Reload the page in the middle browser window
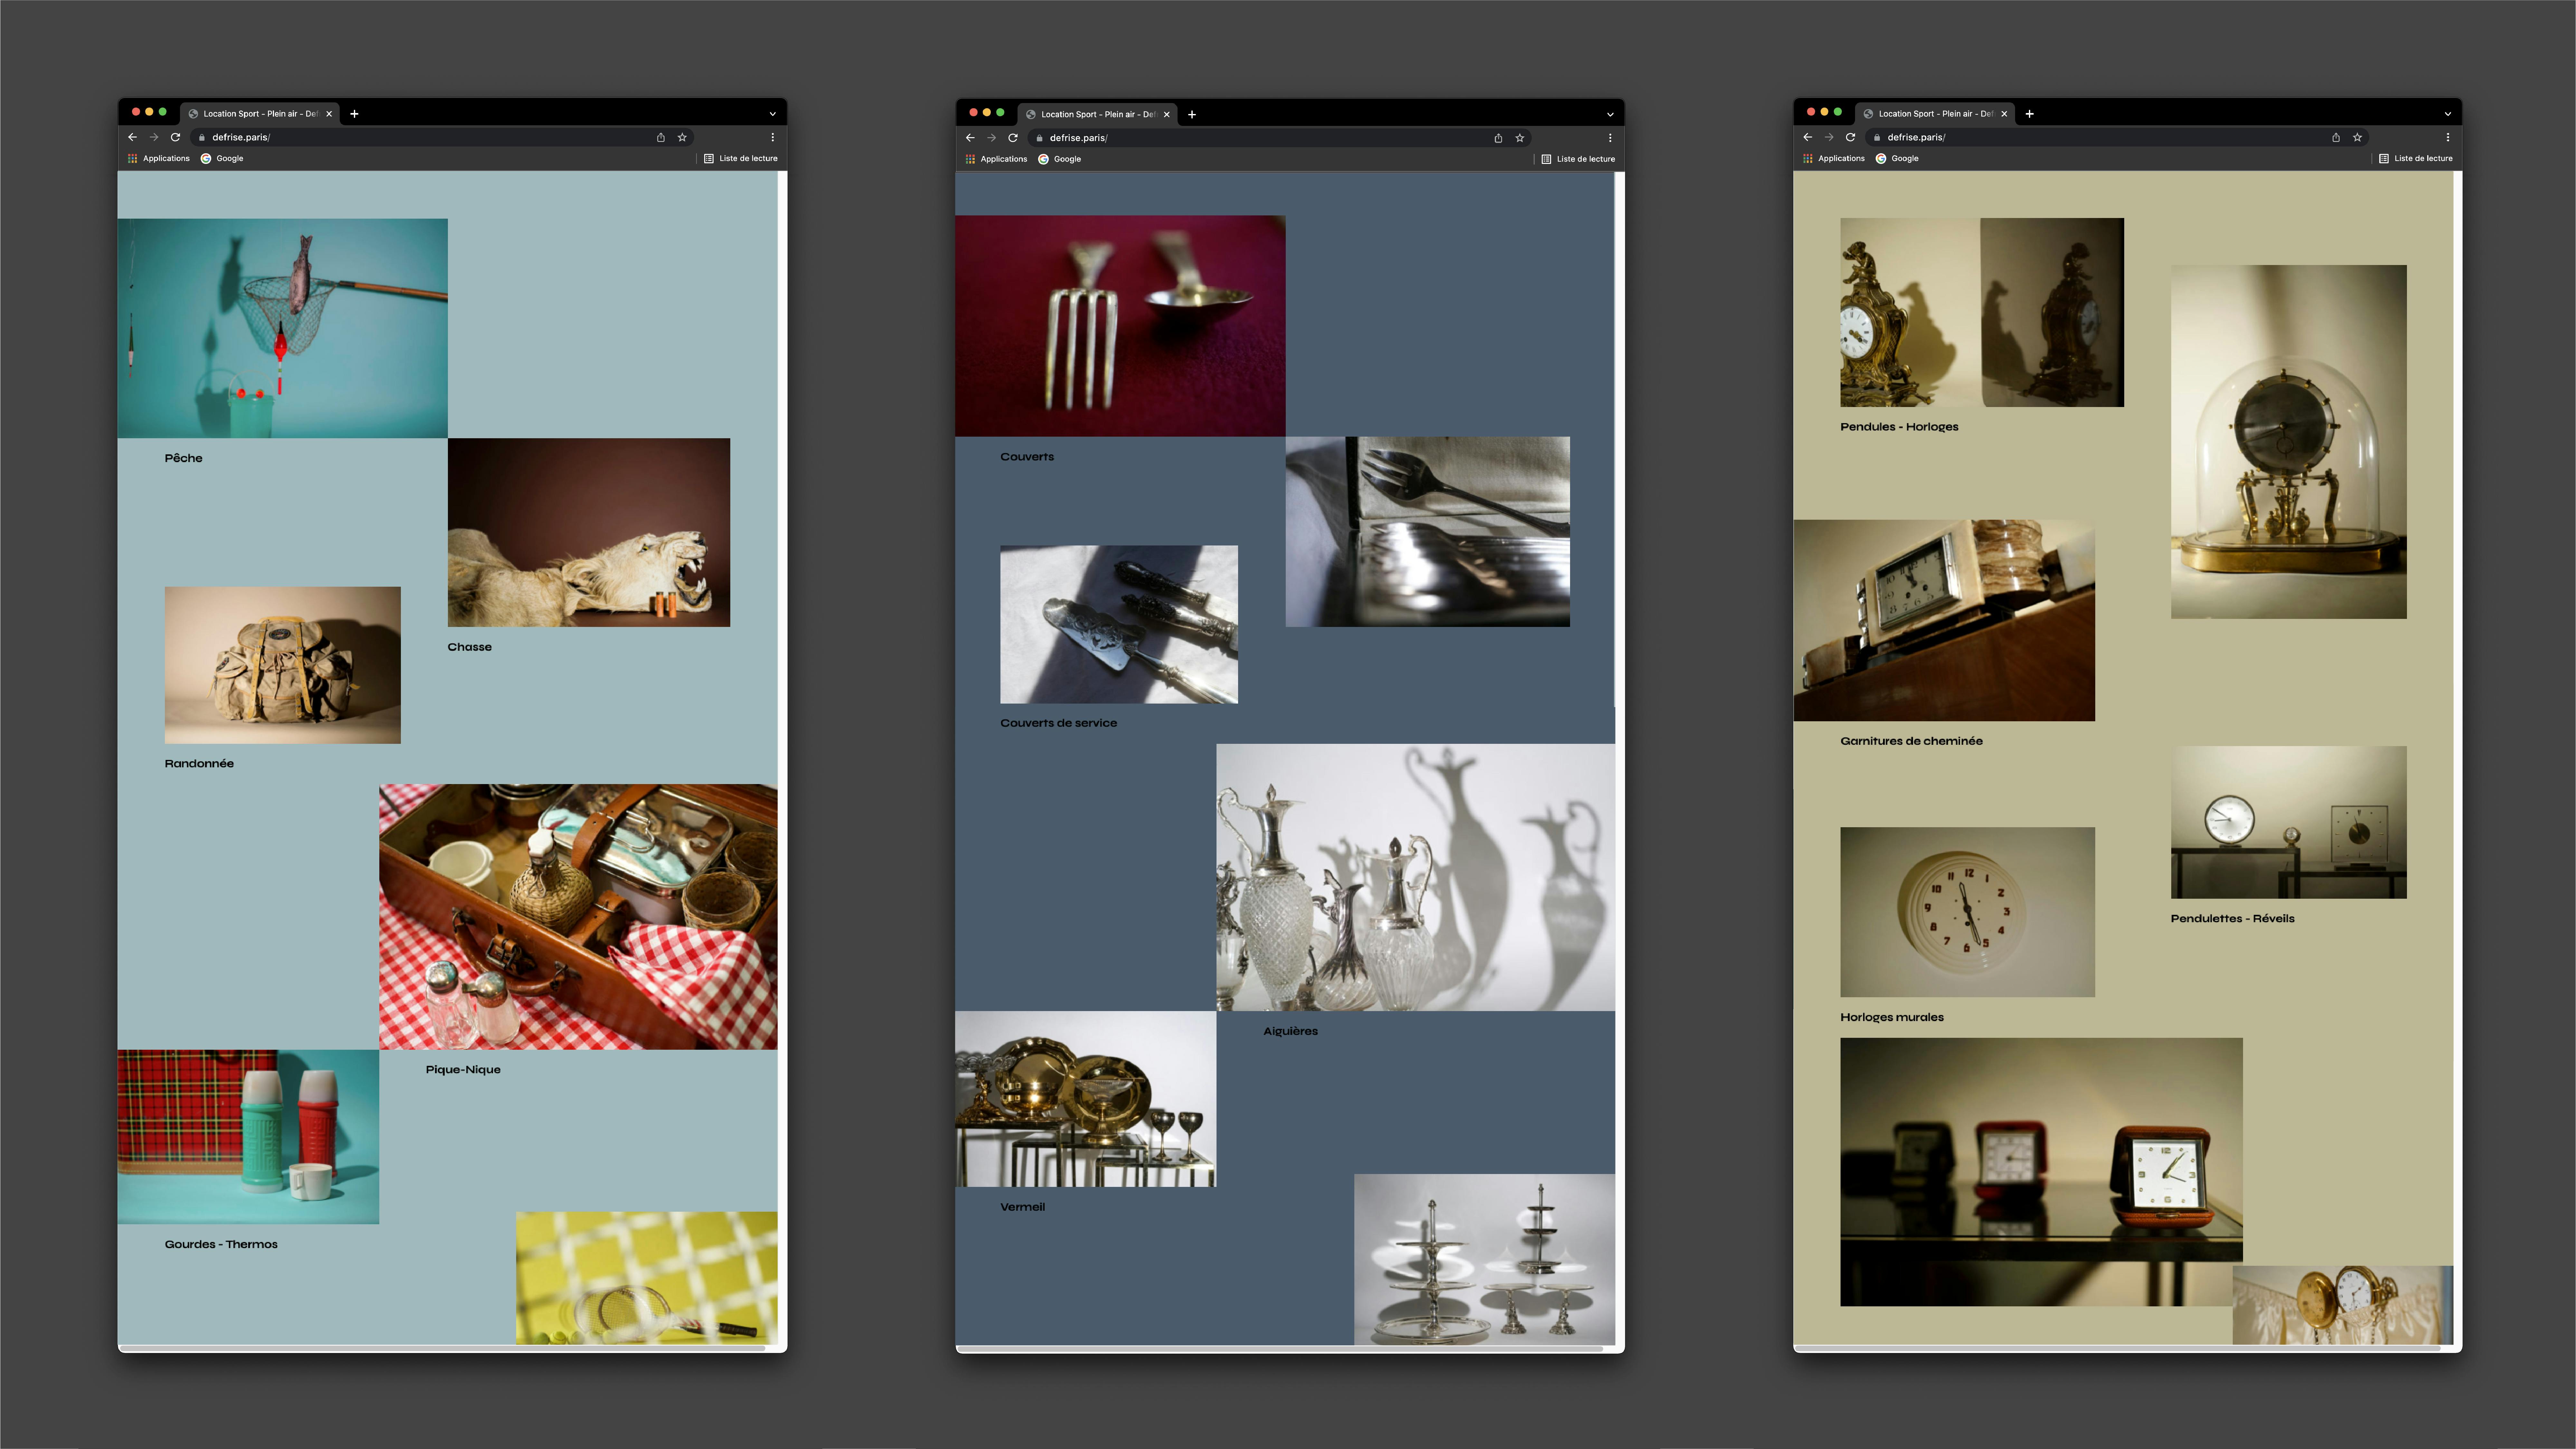The height and width of the screenshot is (1449, 2576). click(1013, 138)
